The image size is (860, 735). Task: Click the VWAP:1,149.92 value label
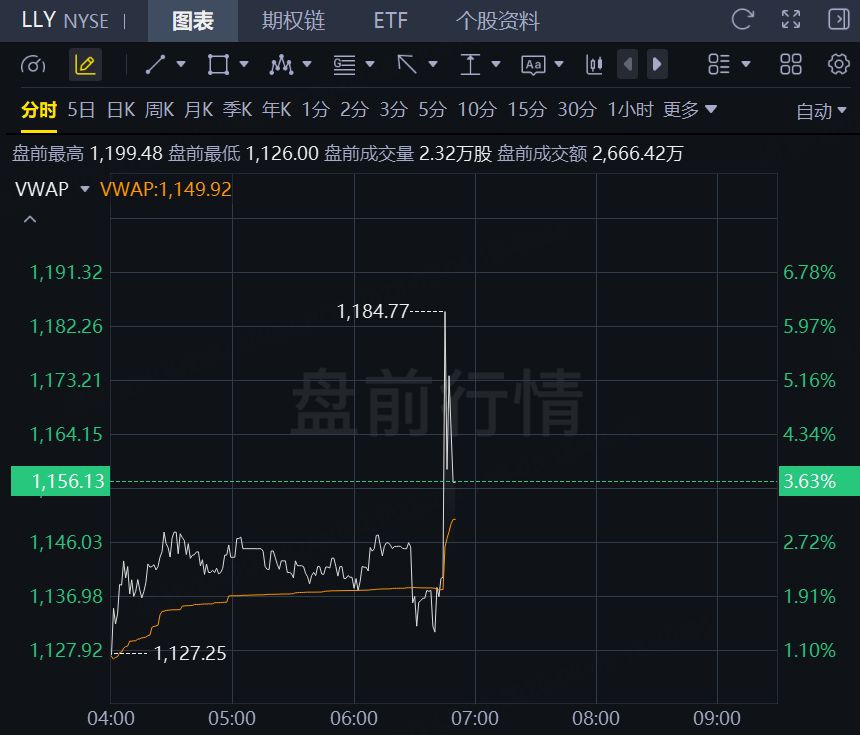(166, 189)
